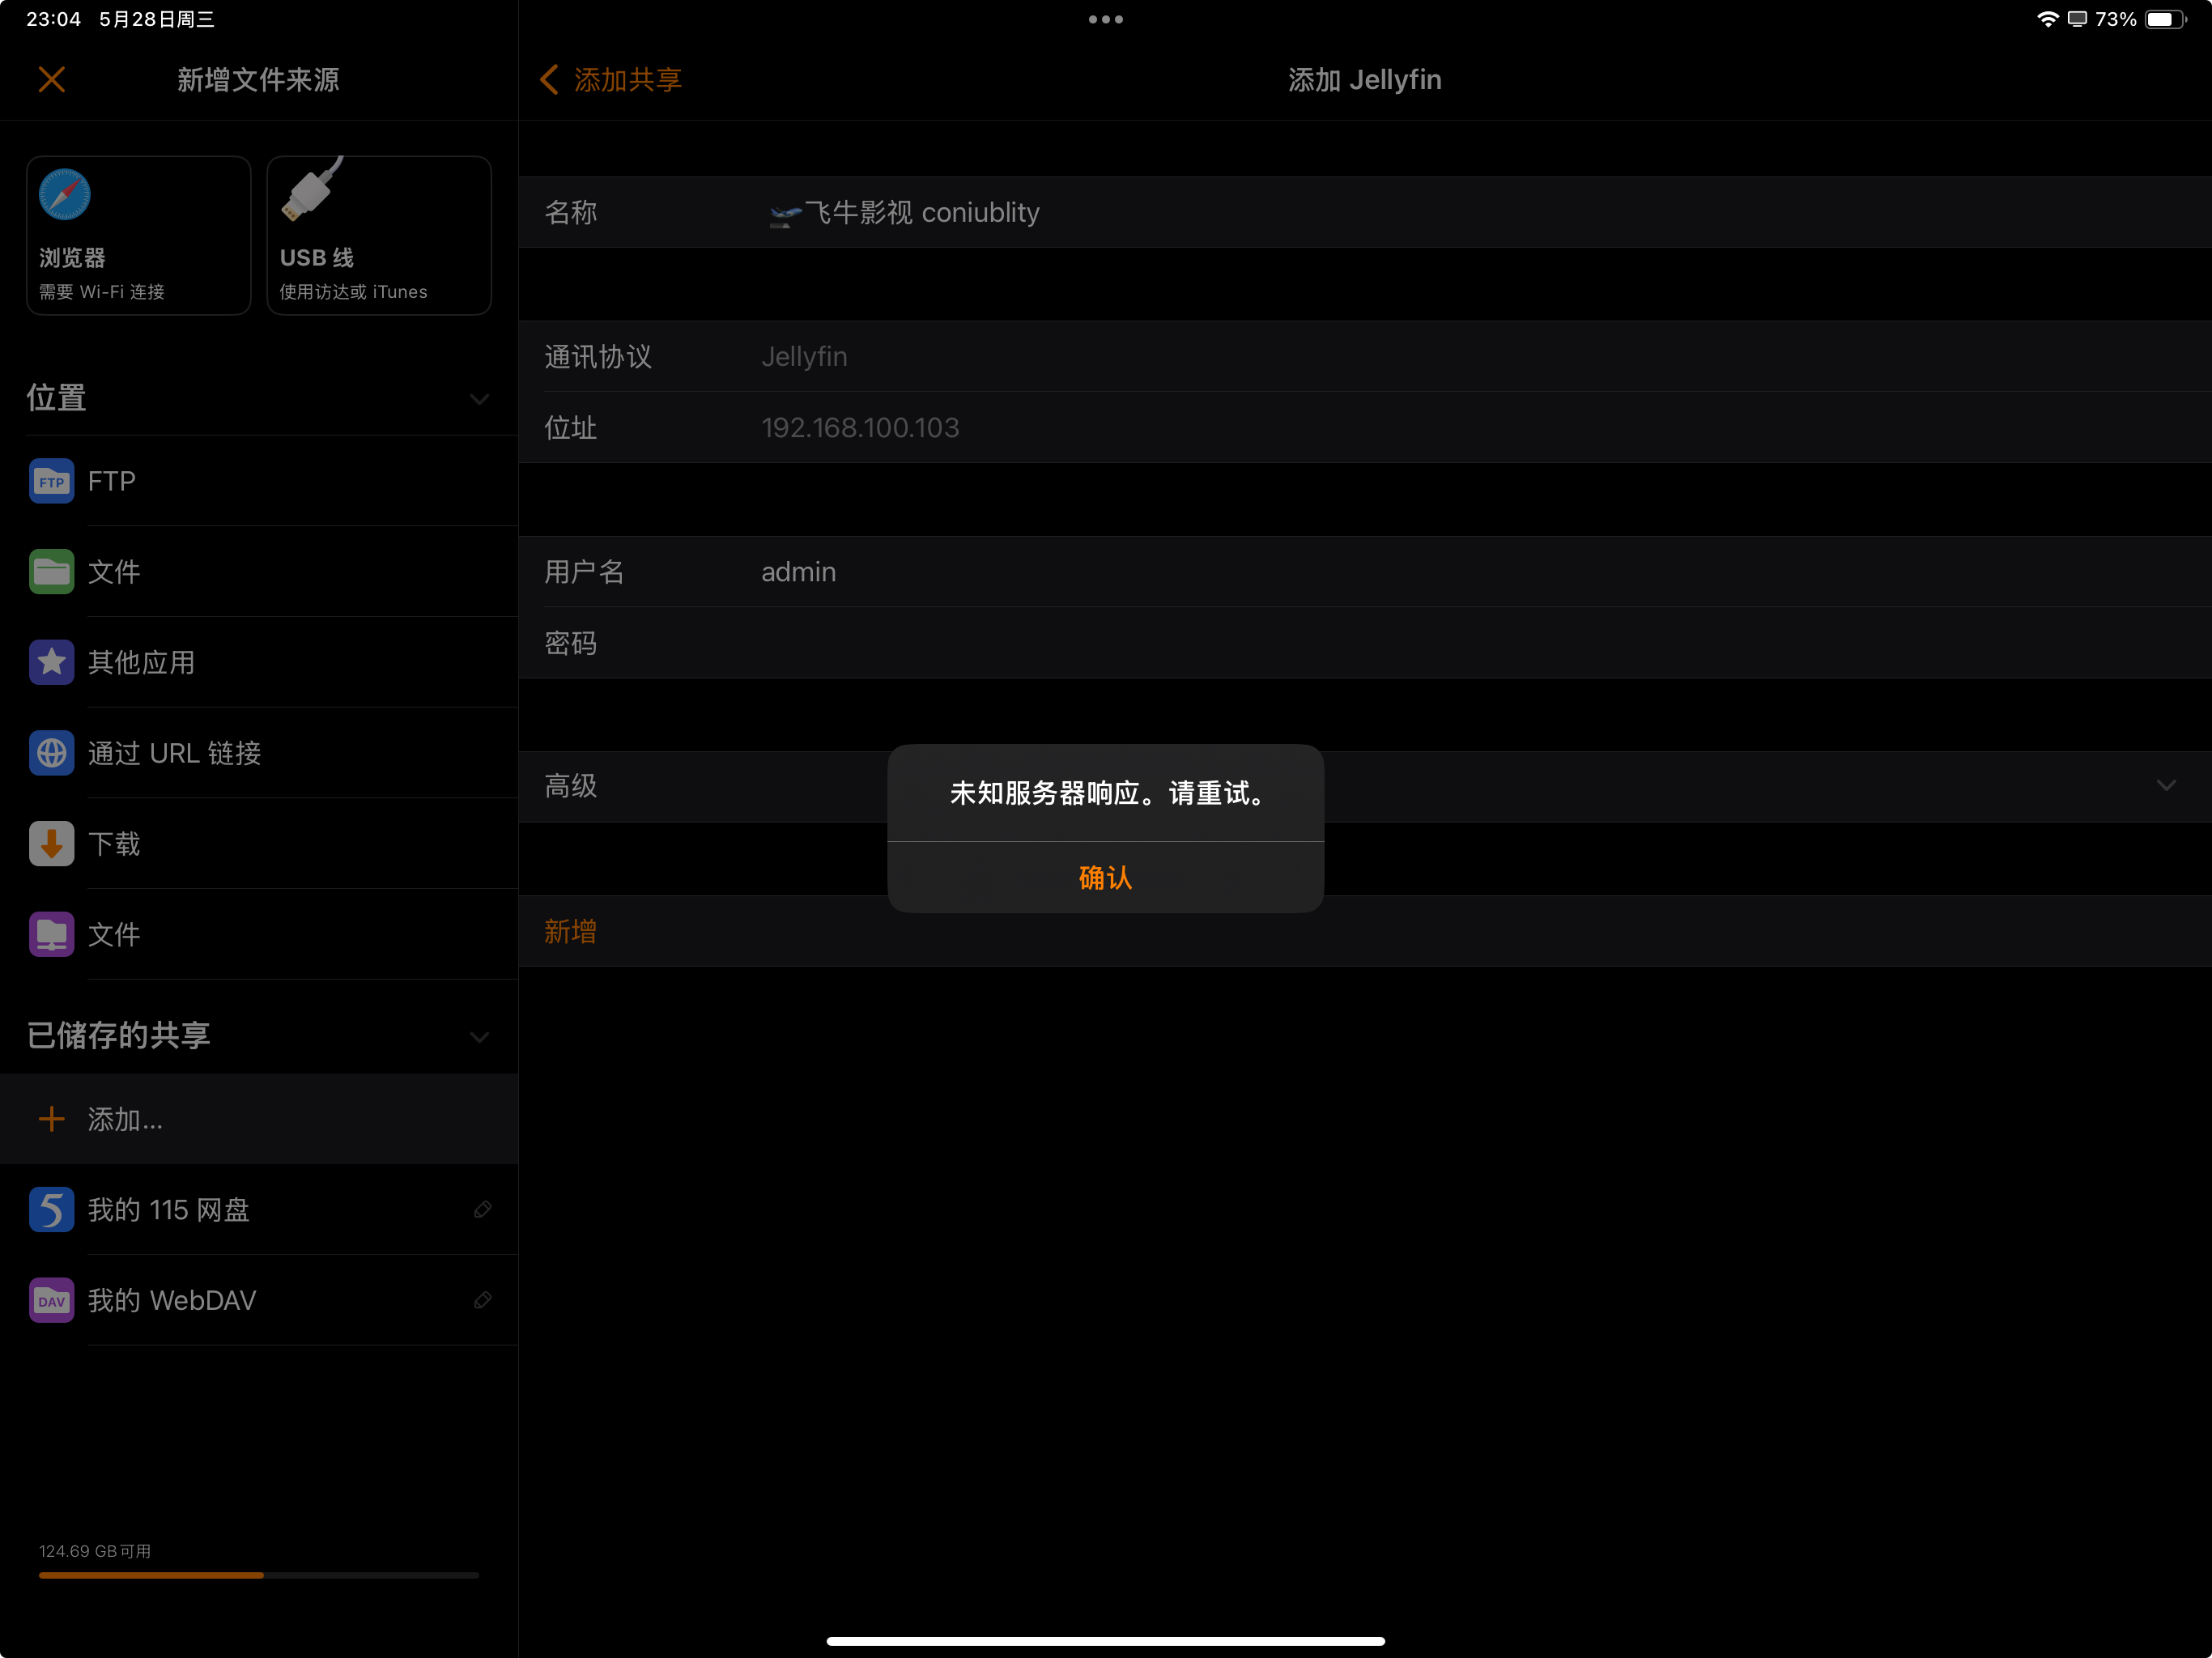This screenshot has width=2212, height=1658.
Task: Tap the 23:04 clock in status bar
Action: 53,19
